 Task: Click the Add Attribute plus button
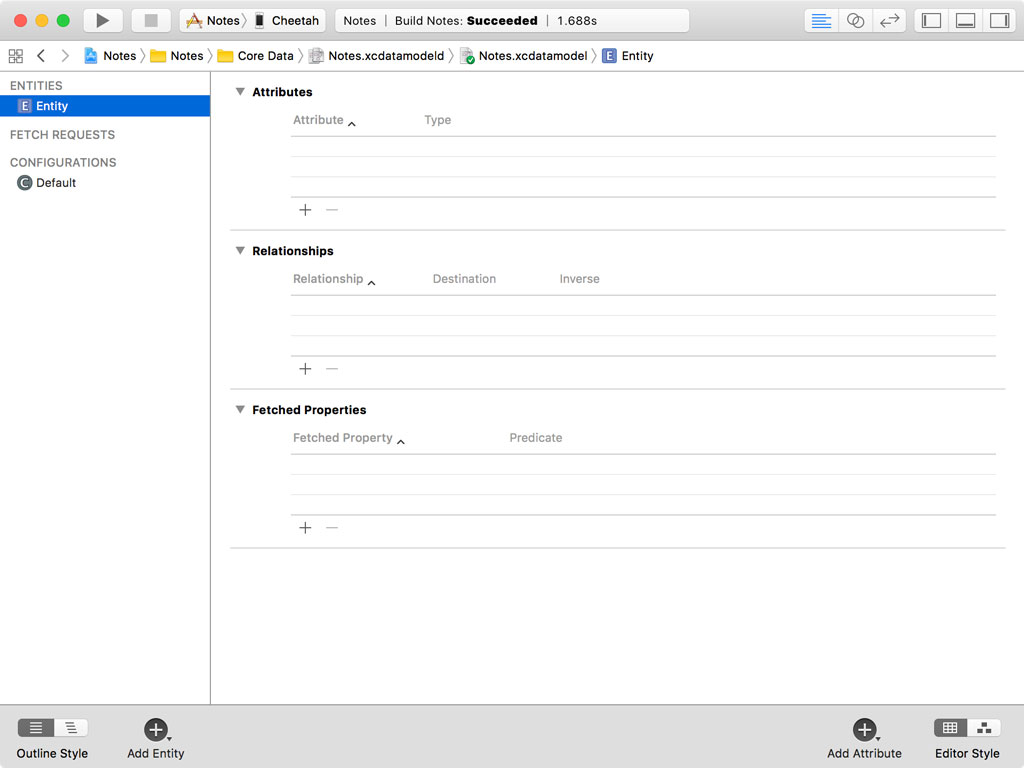tap(864, 729)
